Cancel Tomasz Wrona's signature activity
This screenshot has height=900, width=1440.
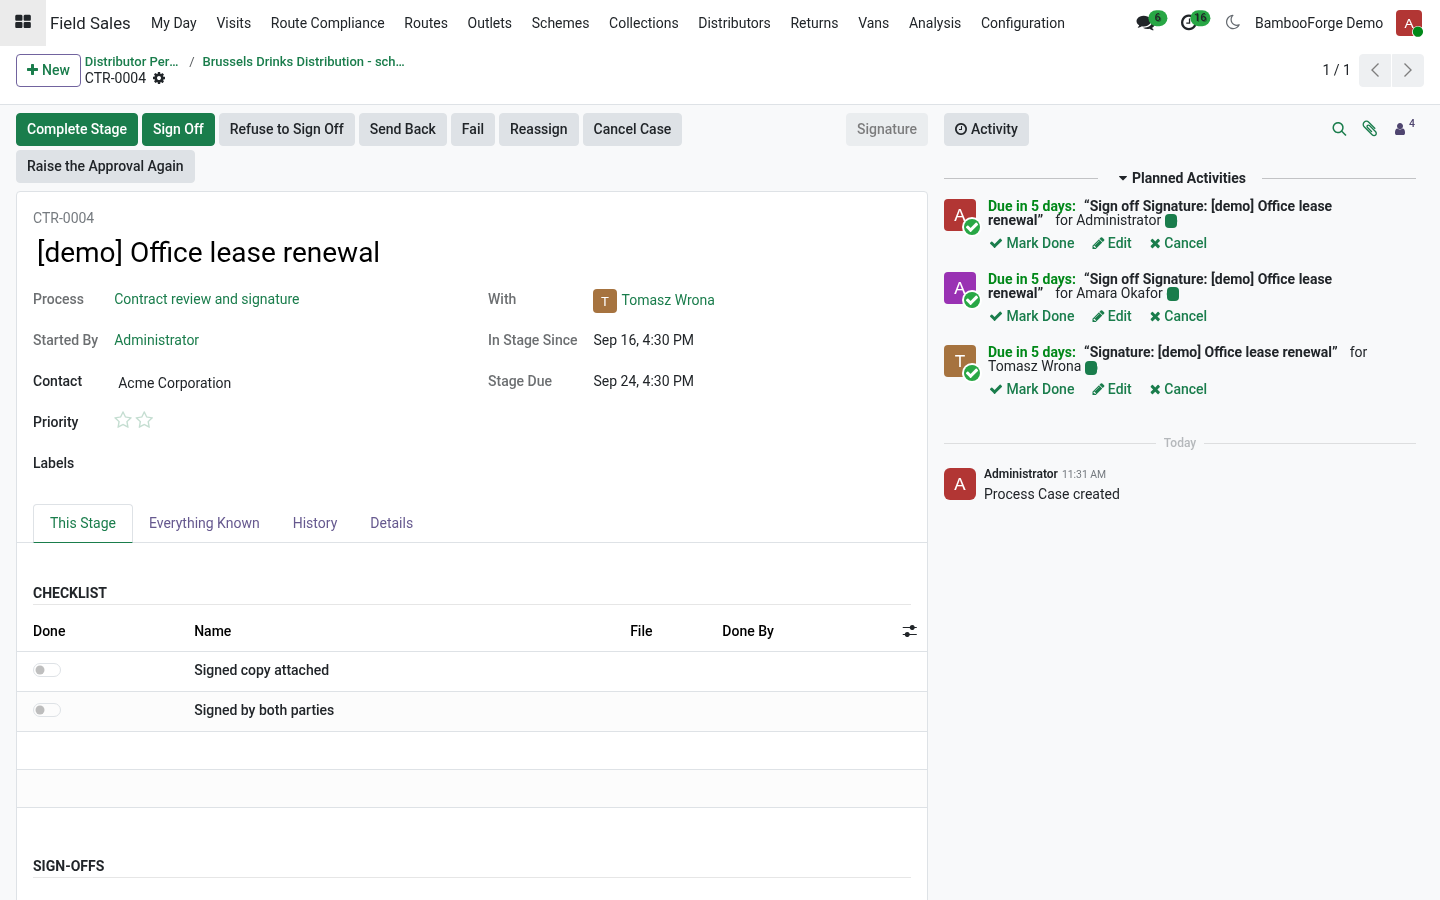point(1178,389)
